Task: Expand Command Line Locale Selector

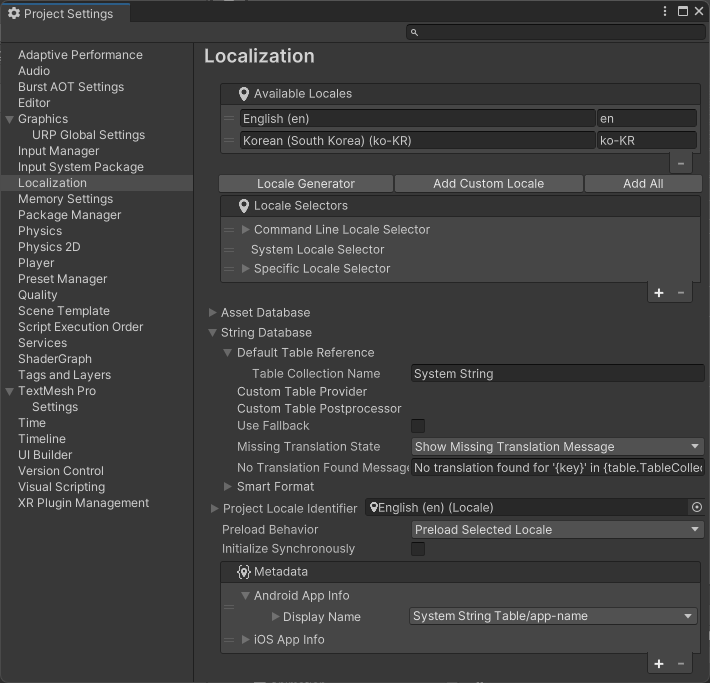Action: [x=245, y=230]
